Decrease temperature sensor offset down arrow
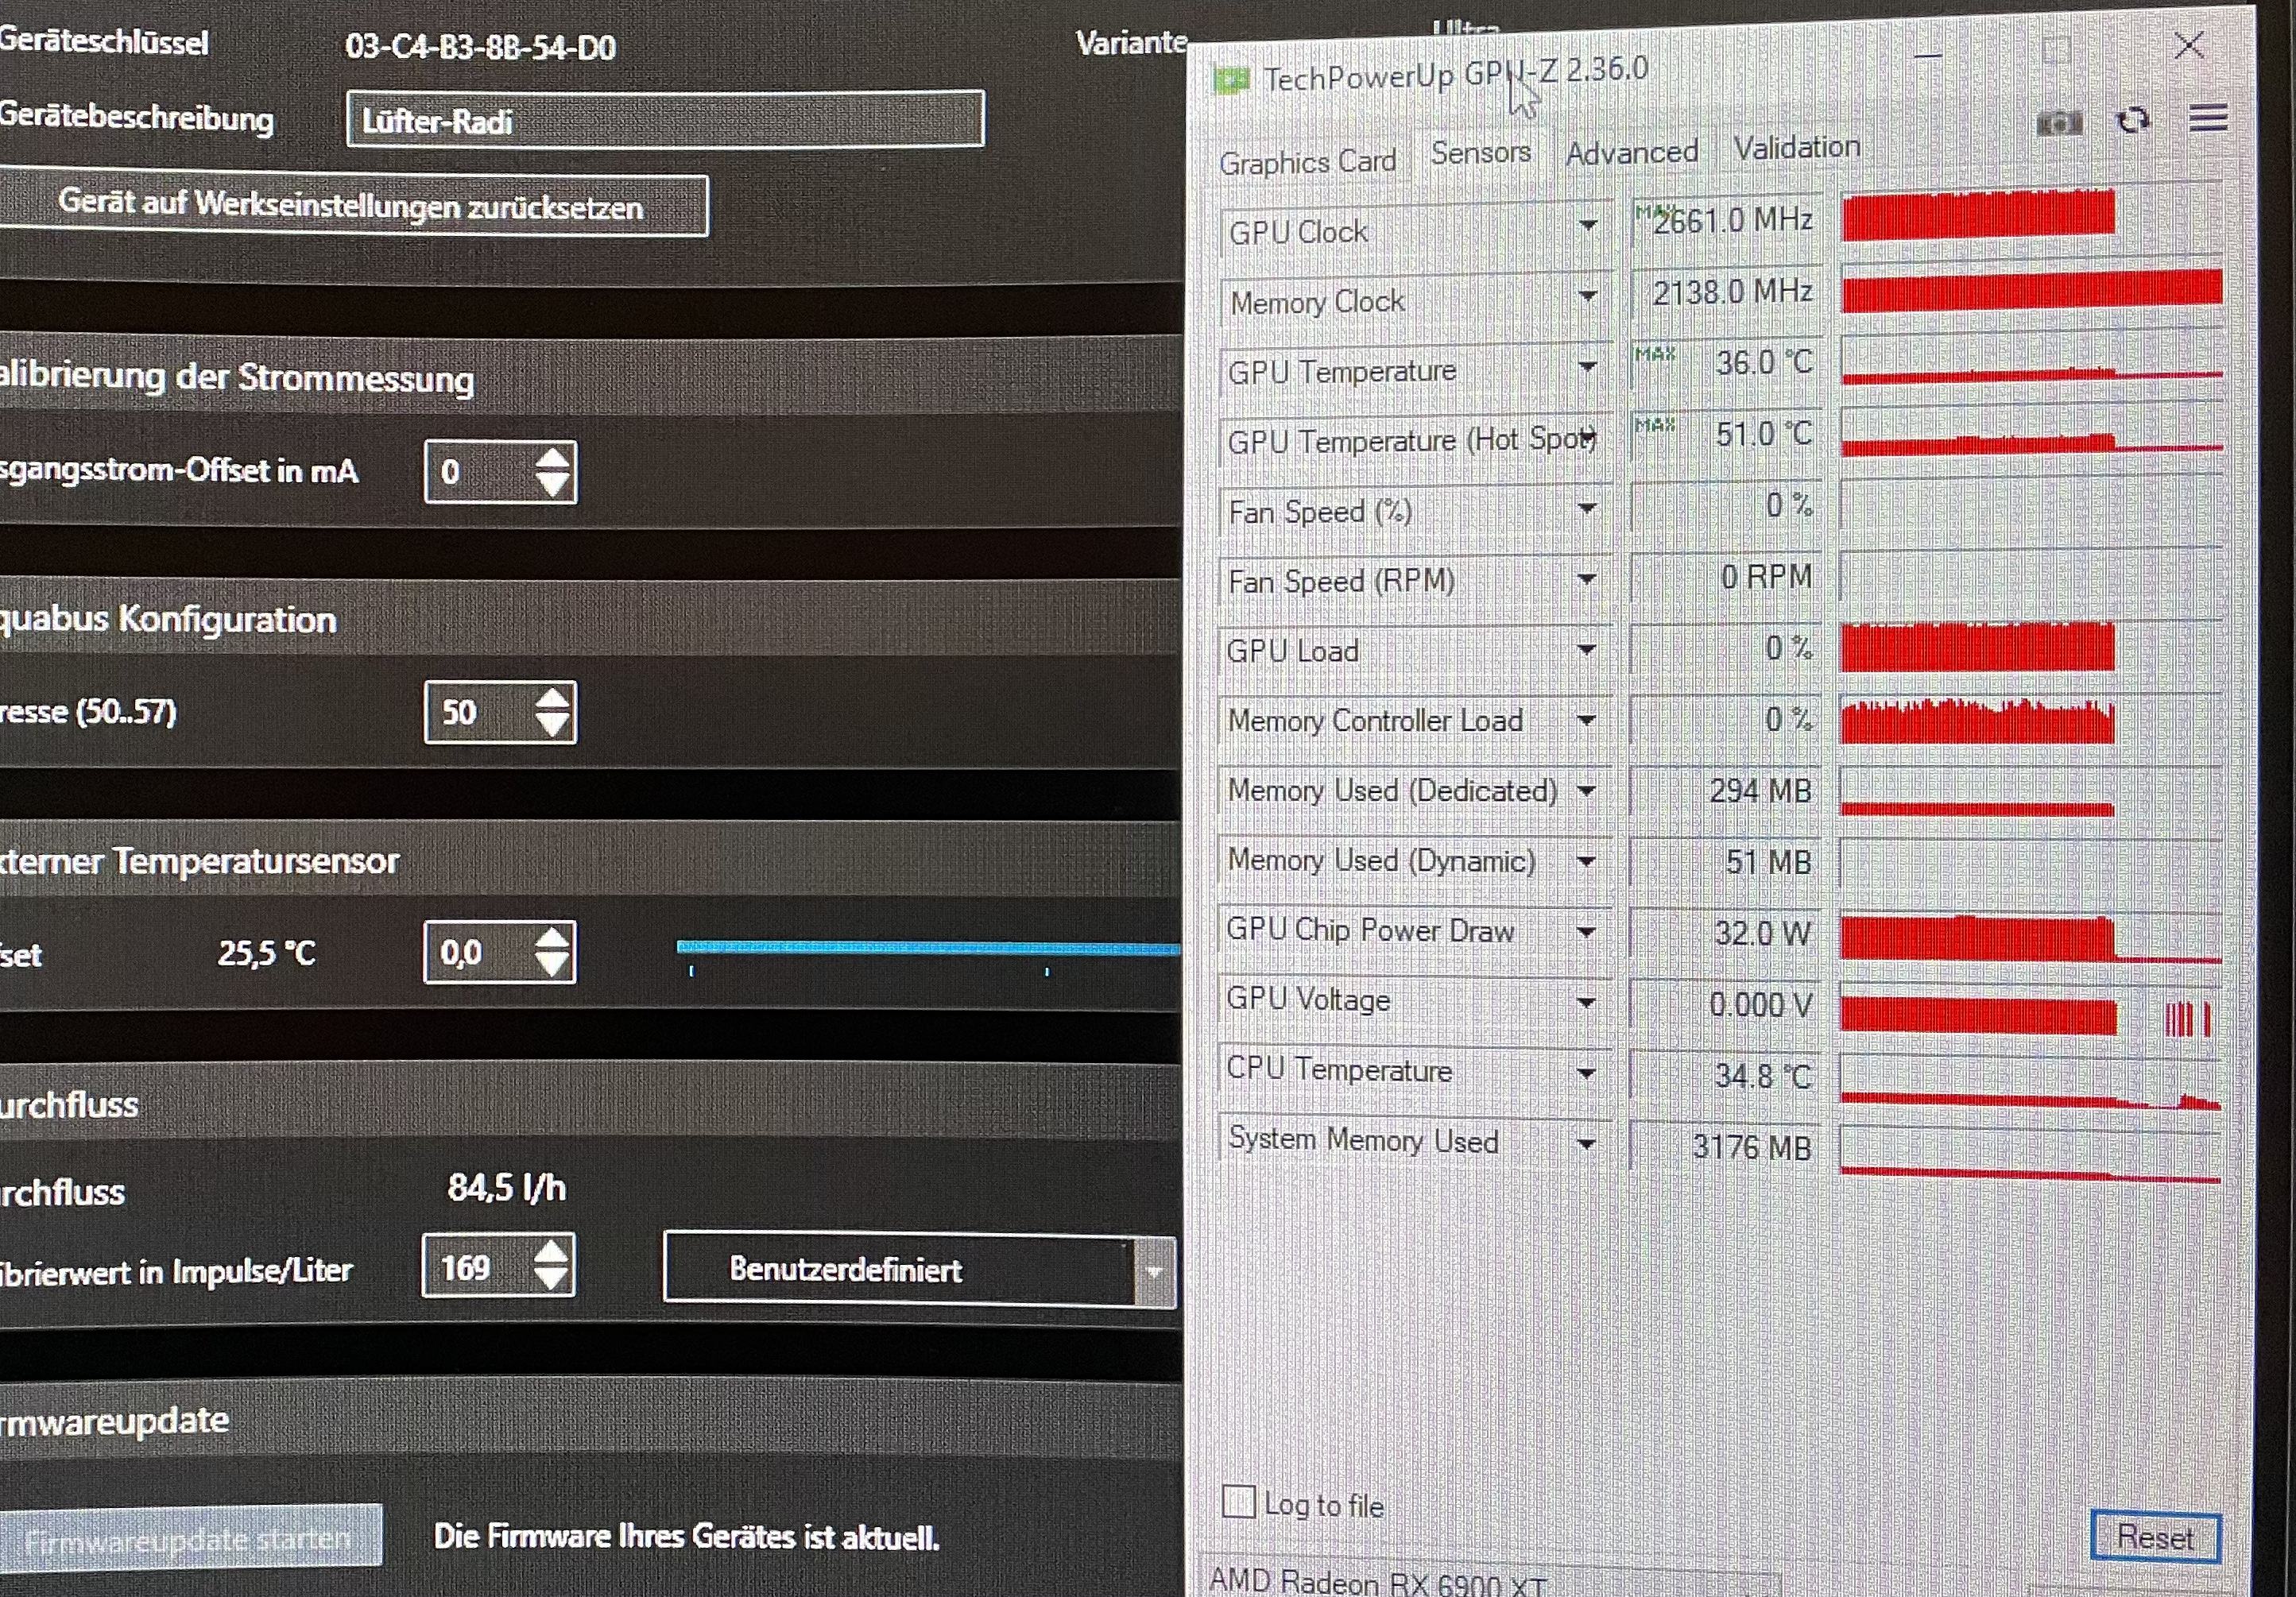The image size is (2296, 1597). click(552, 965)
